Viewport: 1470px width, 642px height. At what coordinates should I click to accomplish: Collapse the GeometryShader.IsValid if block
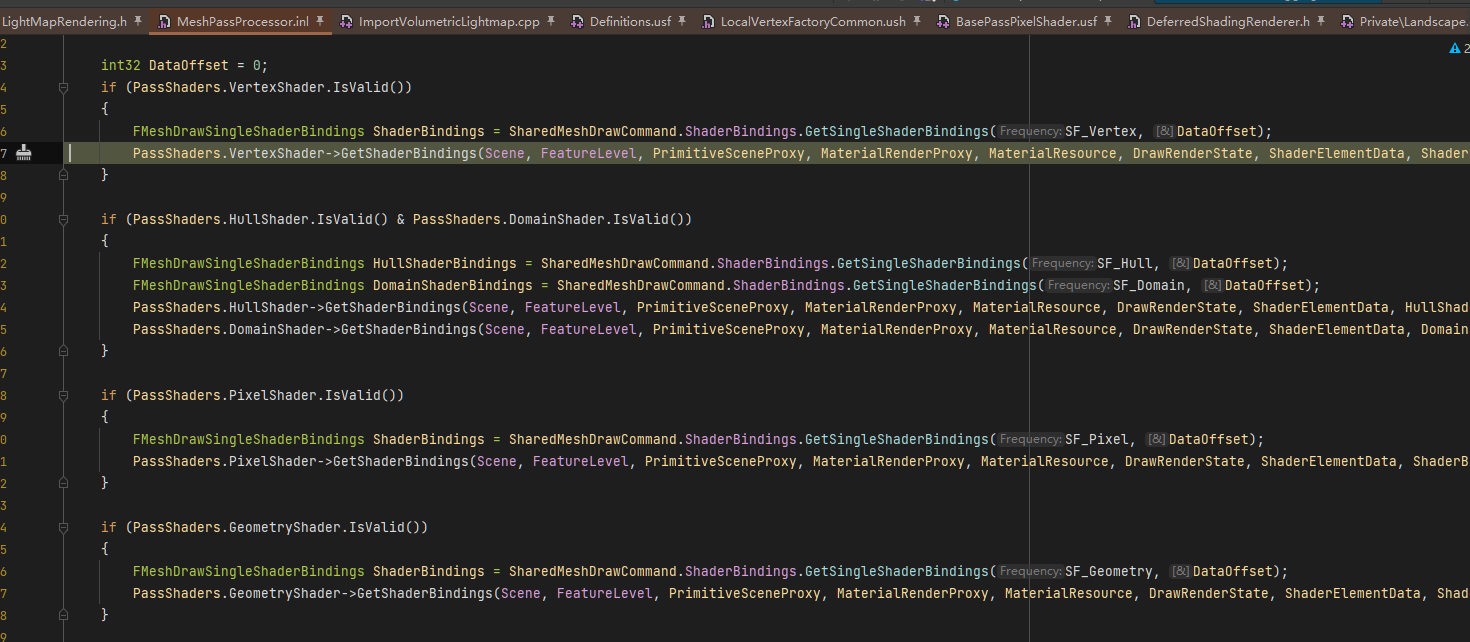pyautogui.click(x=63, y=527)
